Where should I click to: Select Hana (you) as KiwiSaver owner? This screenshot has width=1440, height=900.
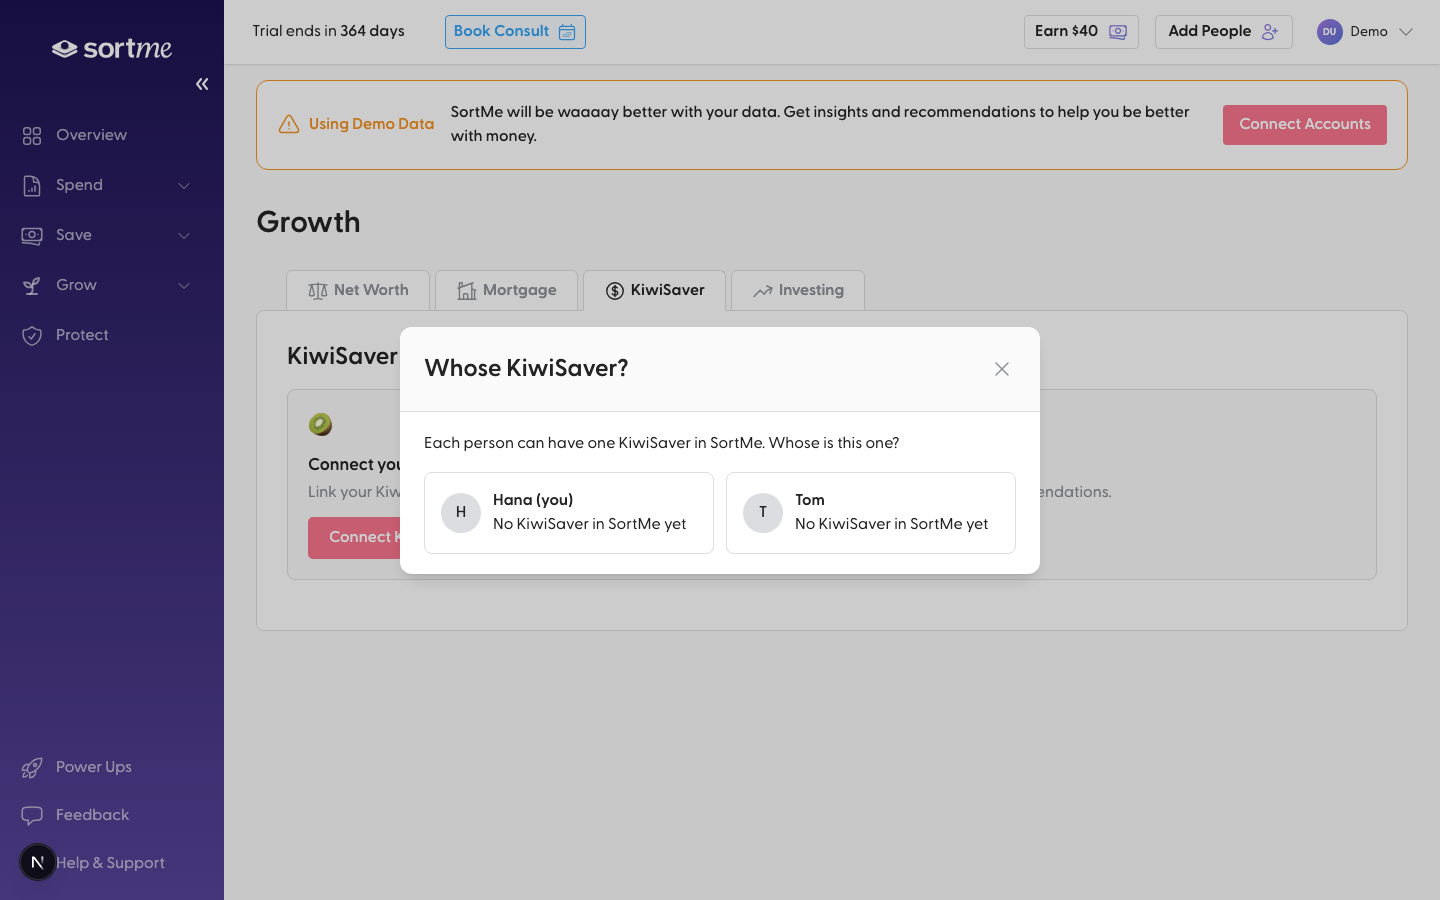pos(569,513)
